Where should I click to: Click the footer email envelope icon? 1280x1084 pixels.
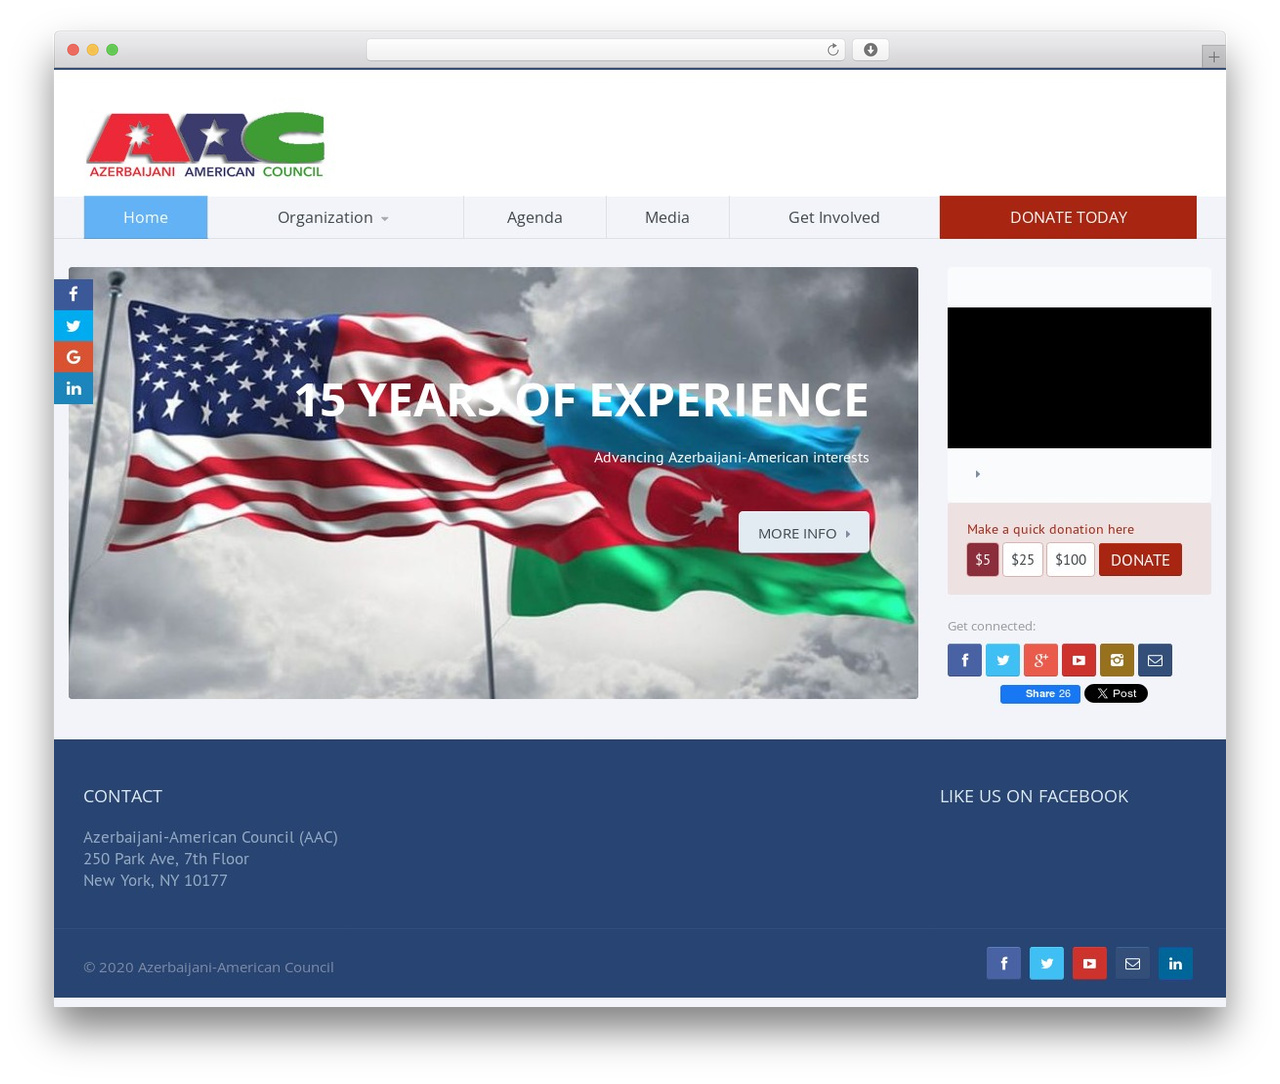(1133, 963)
